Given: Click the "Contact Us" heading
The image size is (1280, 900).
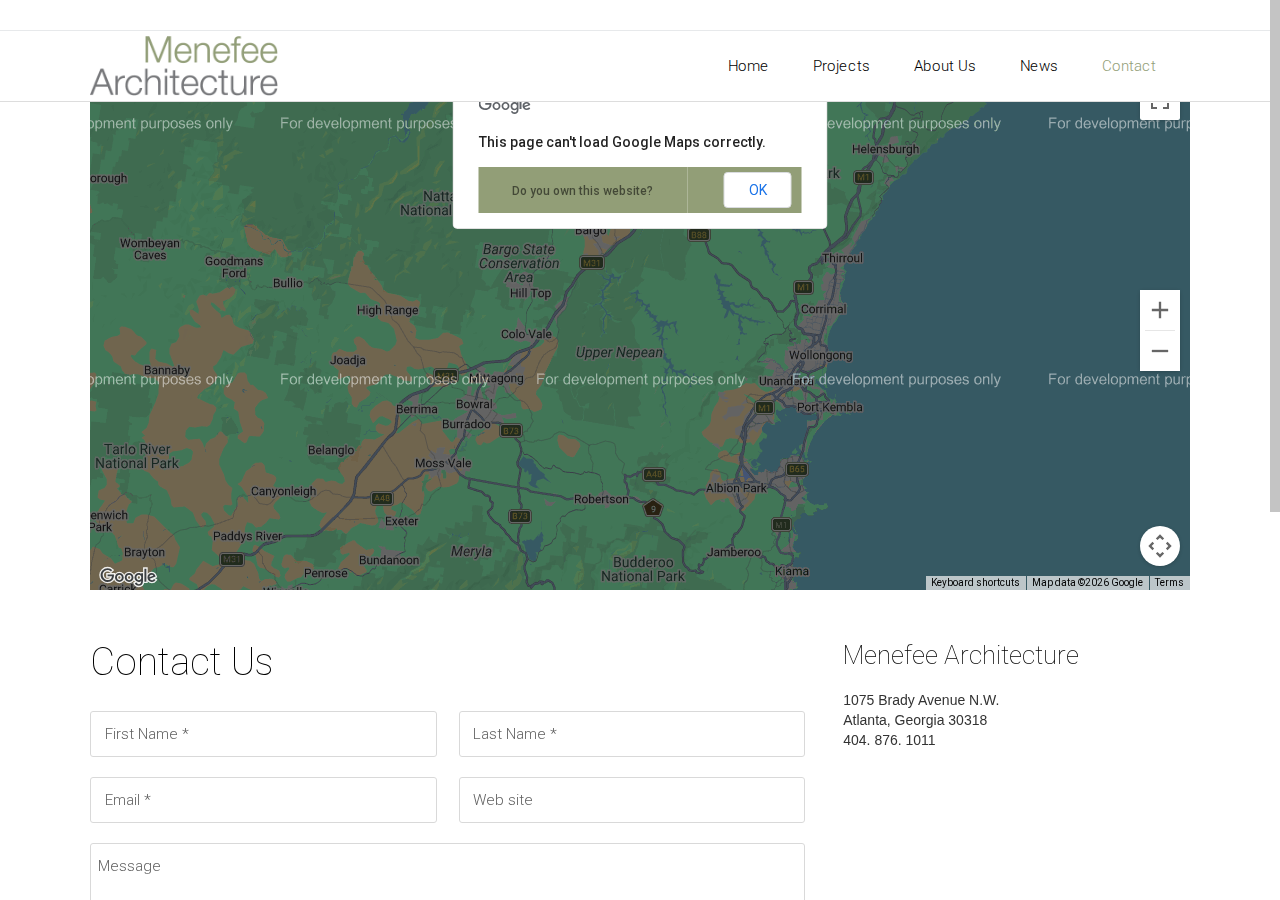Looking at the screenshot, I should (x=181, y=662).
